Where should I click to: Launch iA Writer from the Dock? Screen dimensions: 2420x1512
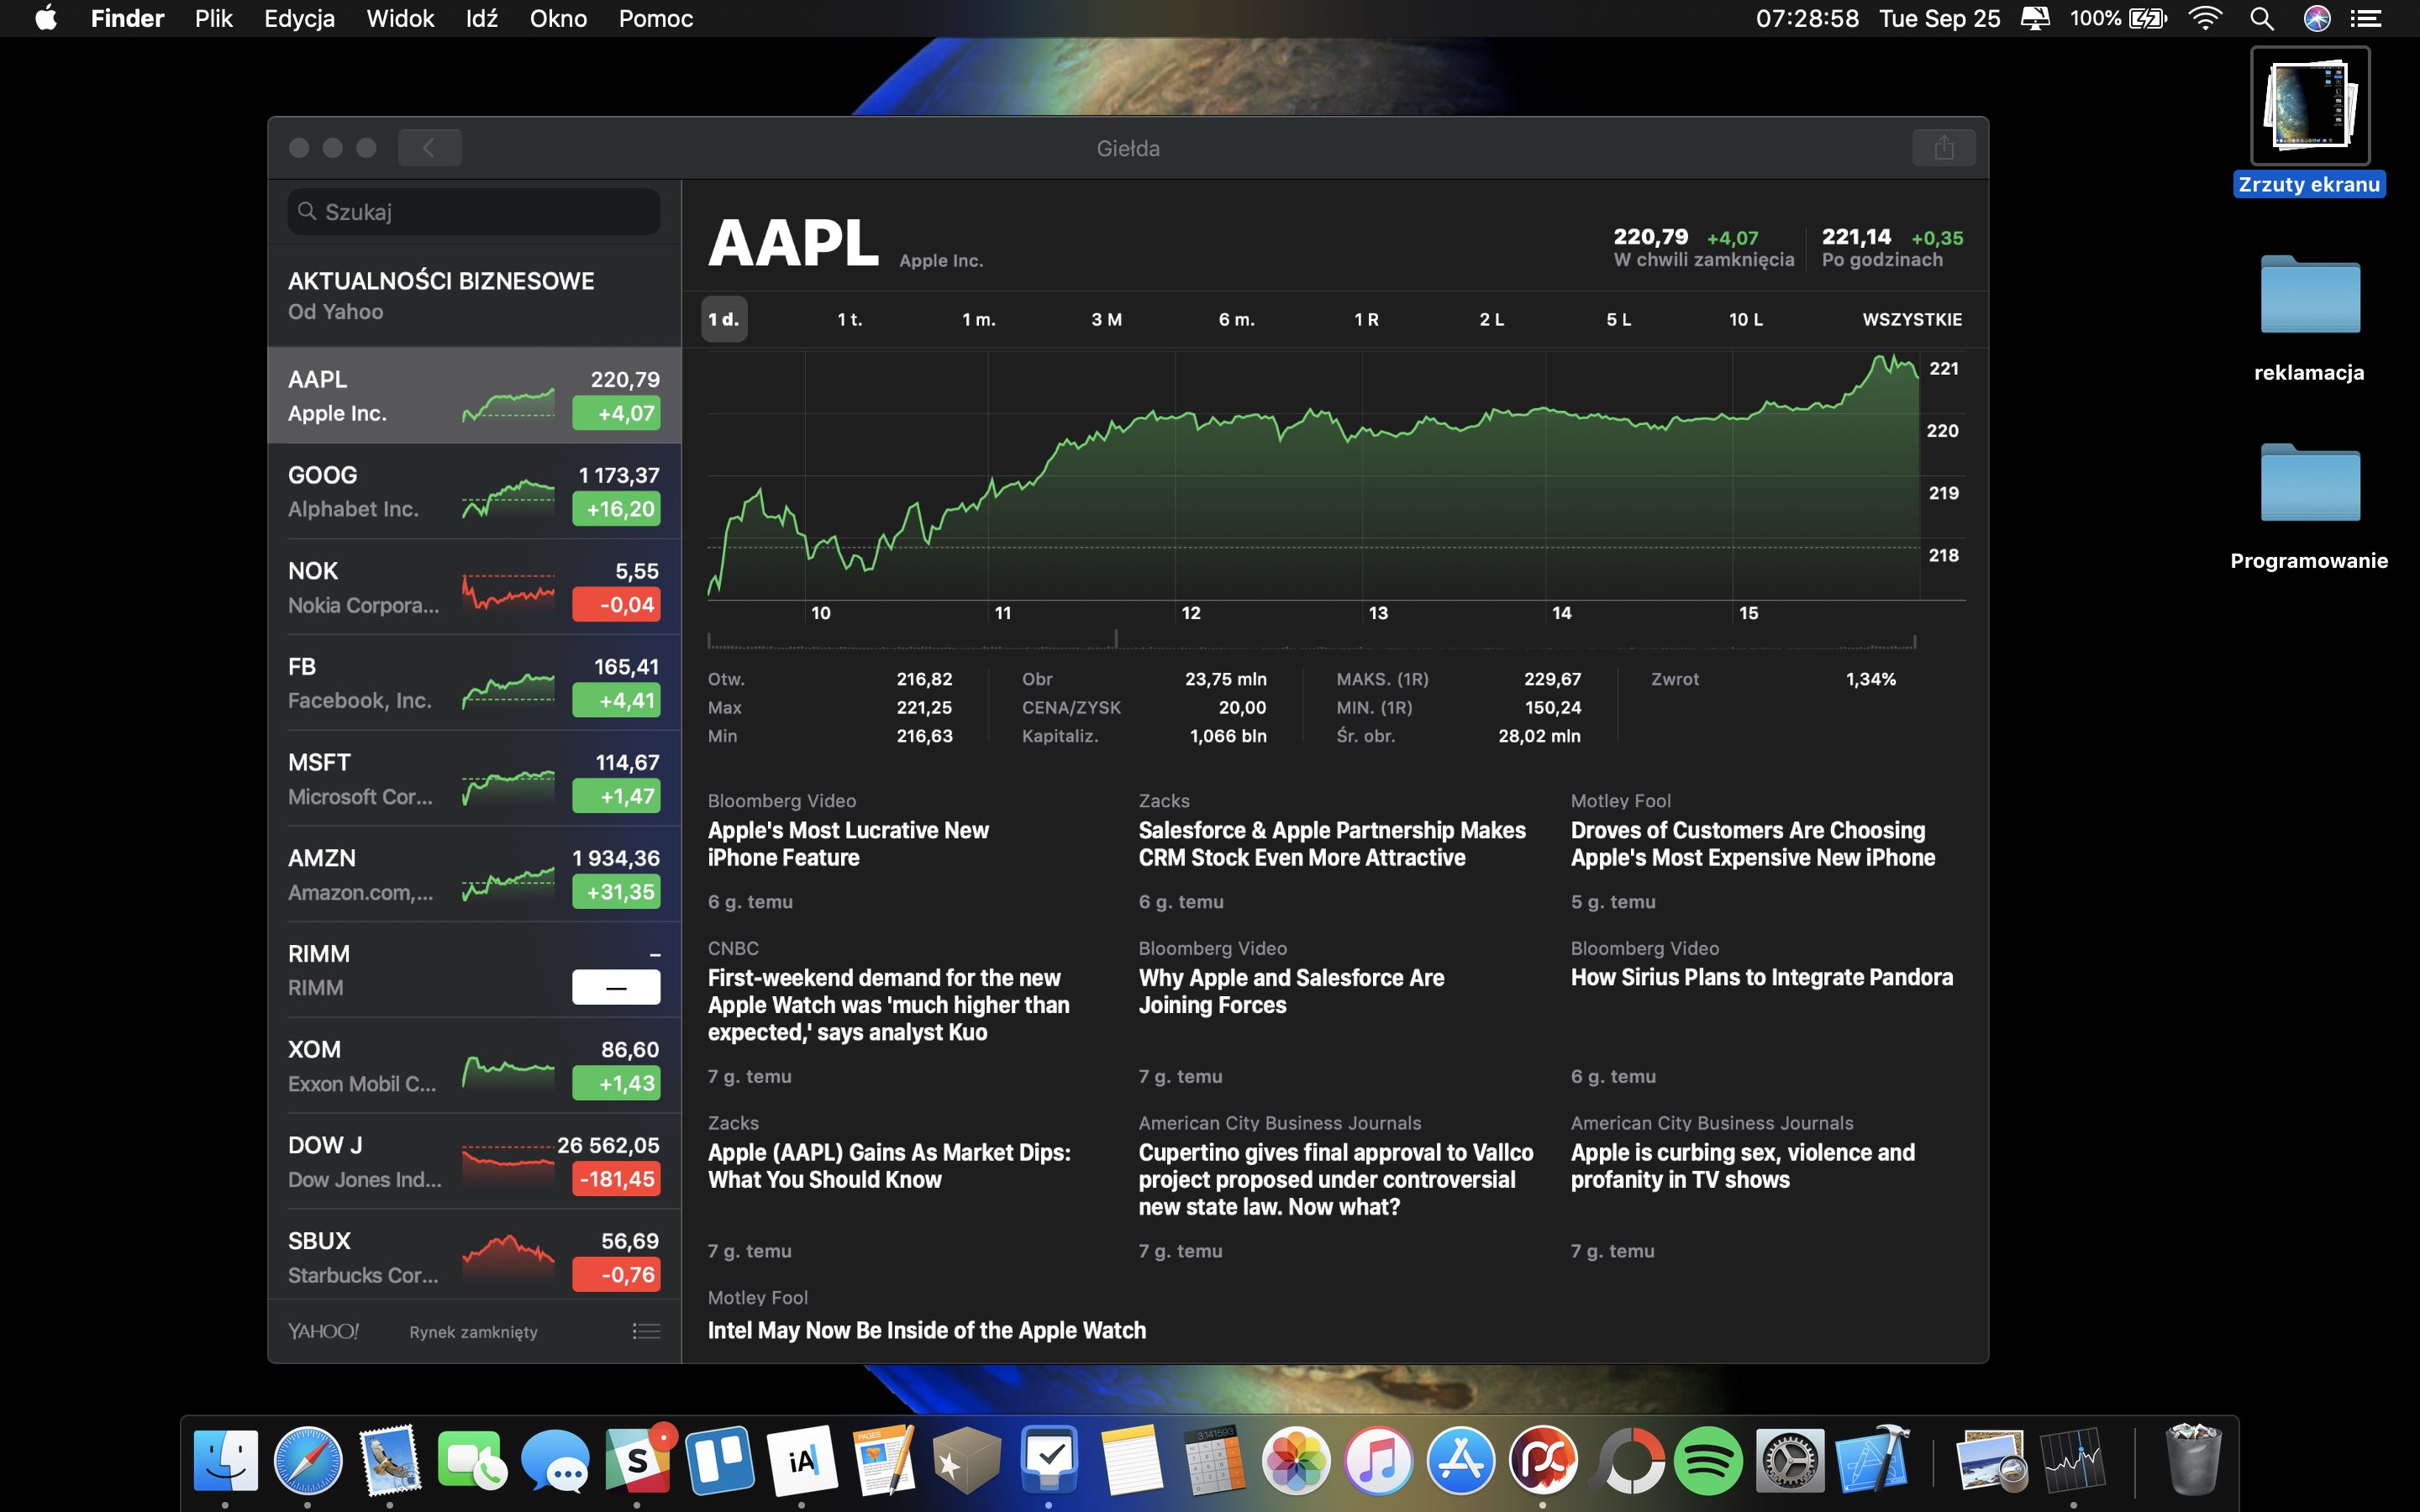pos(802,1460)
